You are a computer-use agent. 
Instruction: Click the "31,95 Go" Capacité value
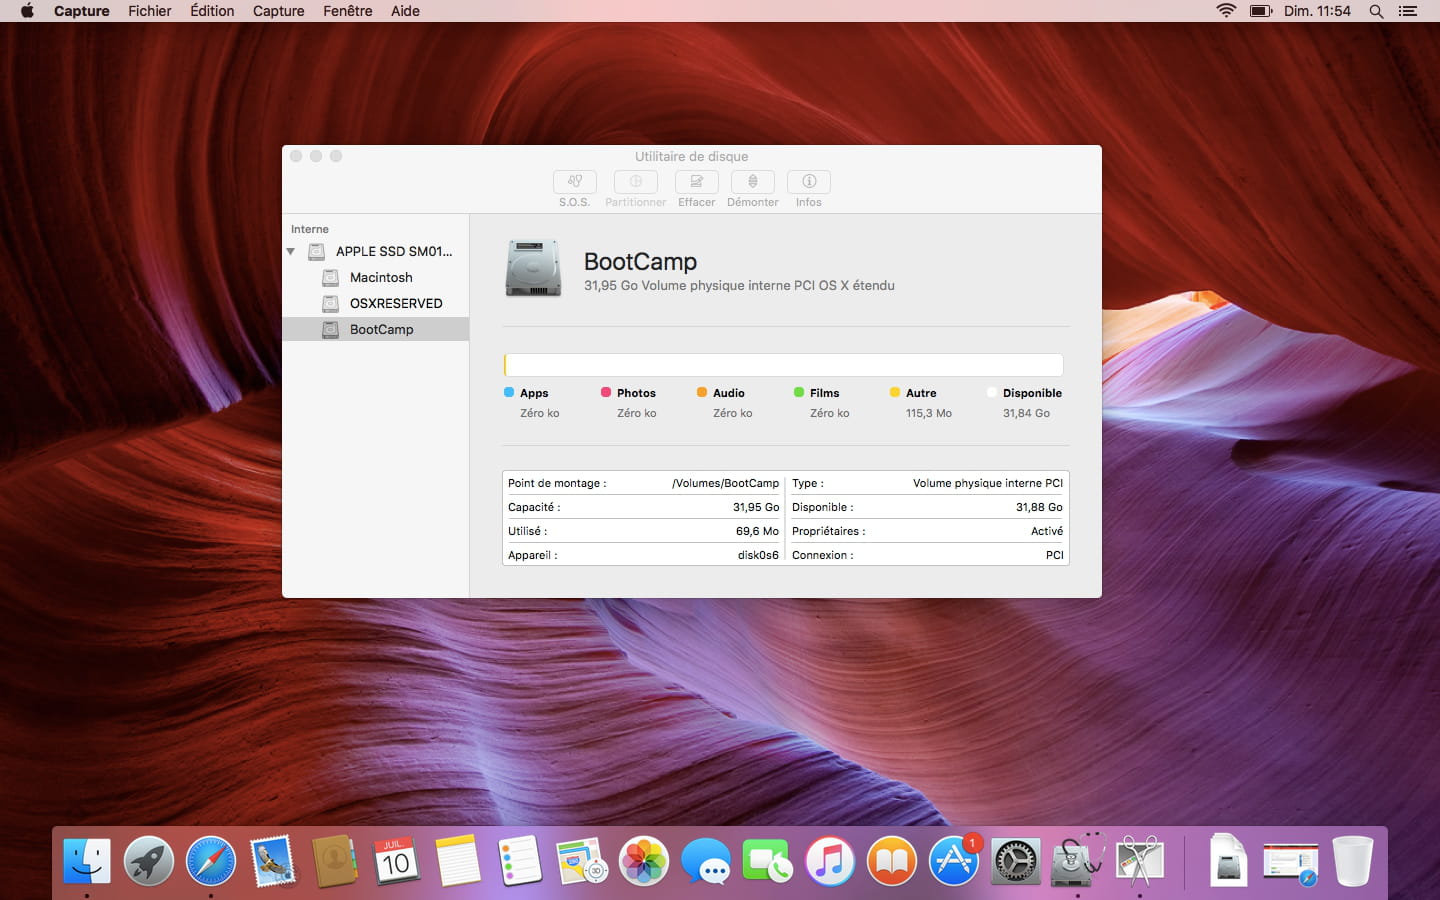click(x=756, y=507)
